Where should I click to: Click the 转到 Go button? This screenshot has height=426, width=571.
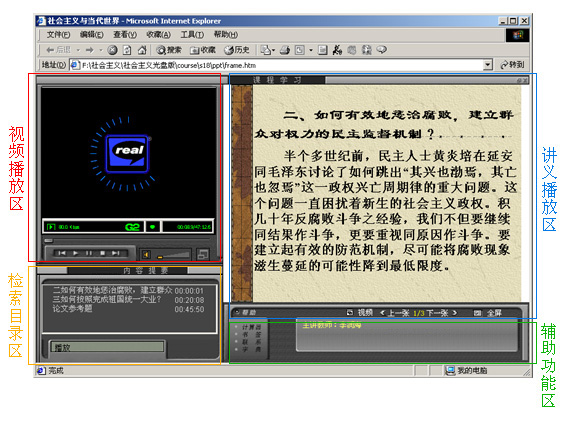512,65
